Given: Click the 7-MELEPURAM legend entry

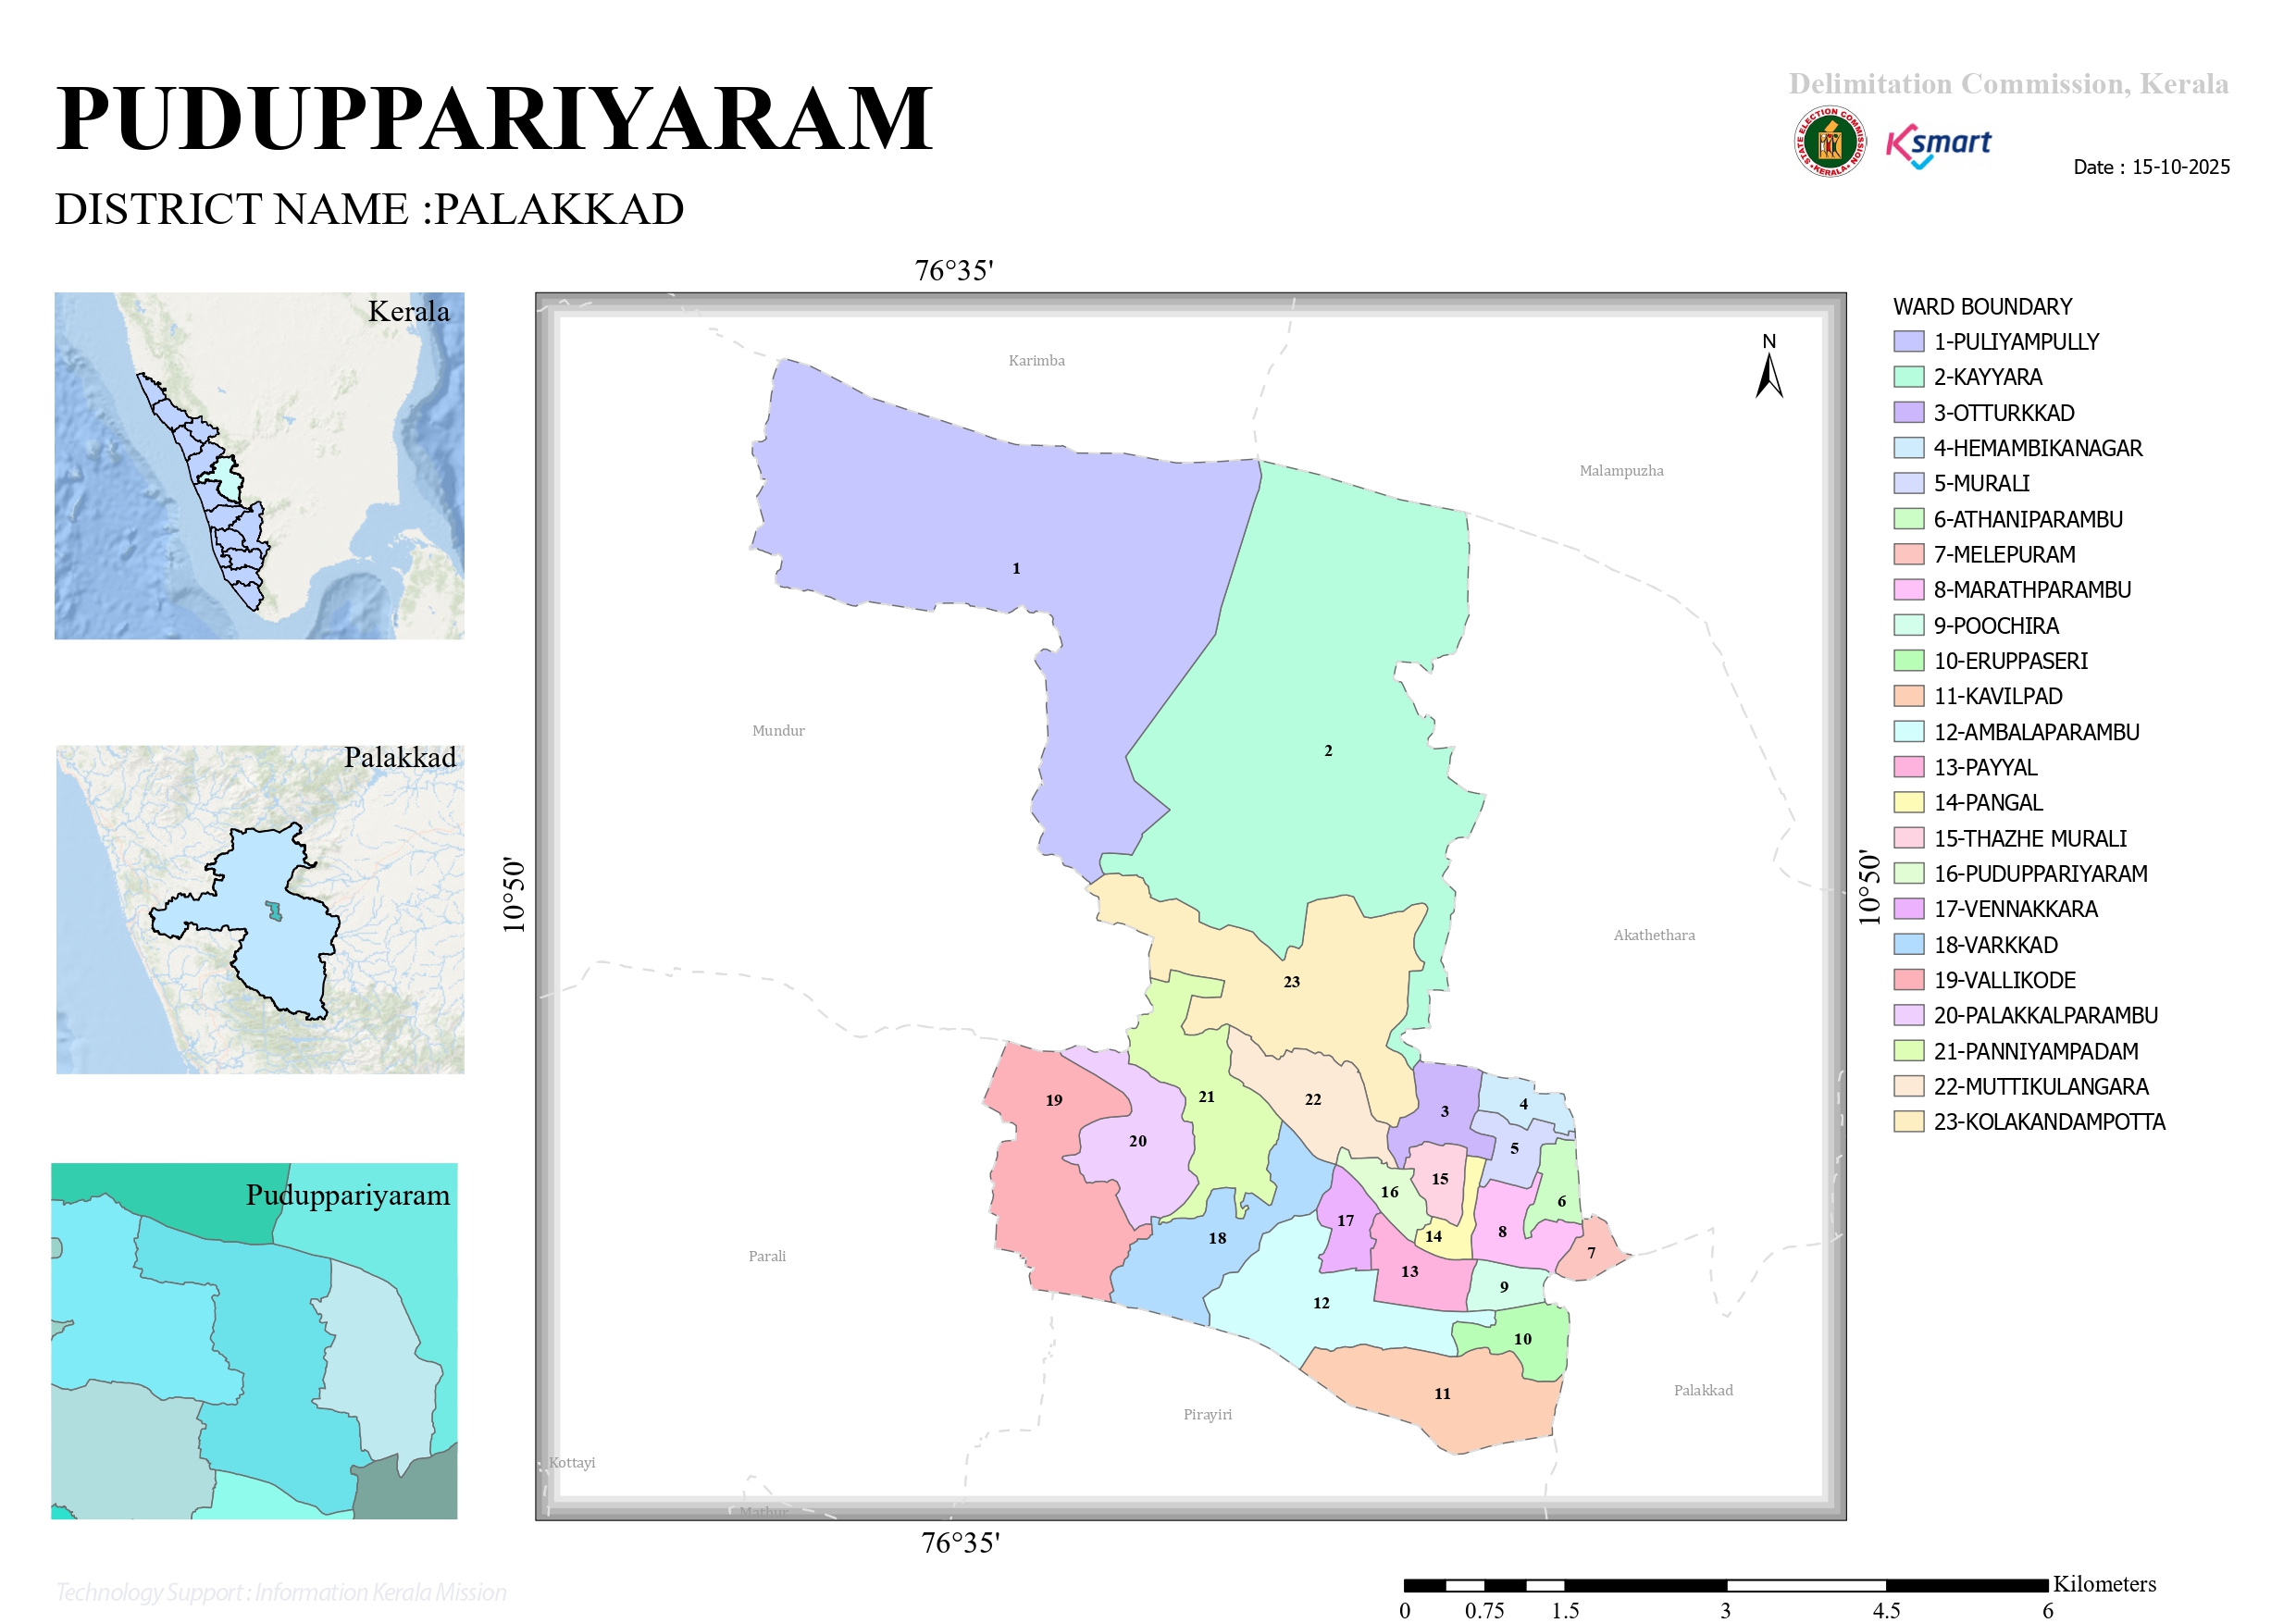Looking at the screenshot, I should point(1984,554).
